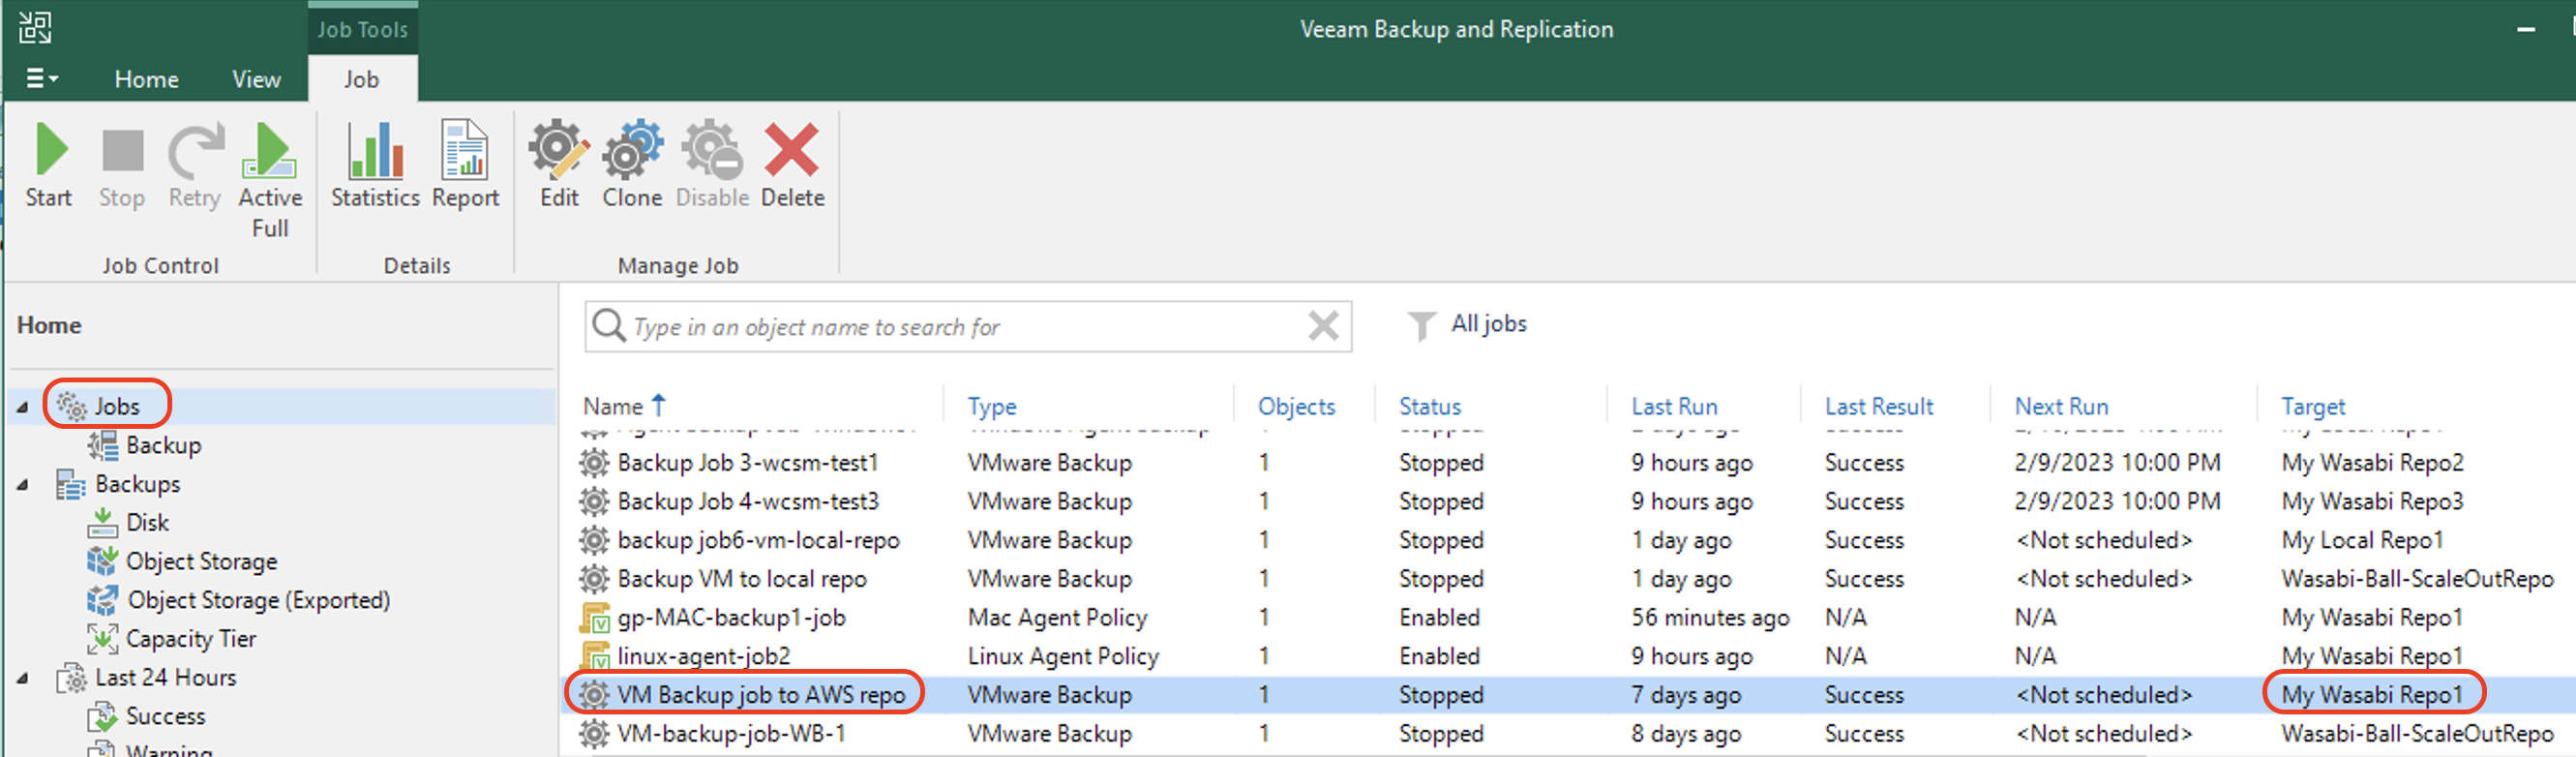
Task: Open the main hamburger menu
Action: (41, 78)
